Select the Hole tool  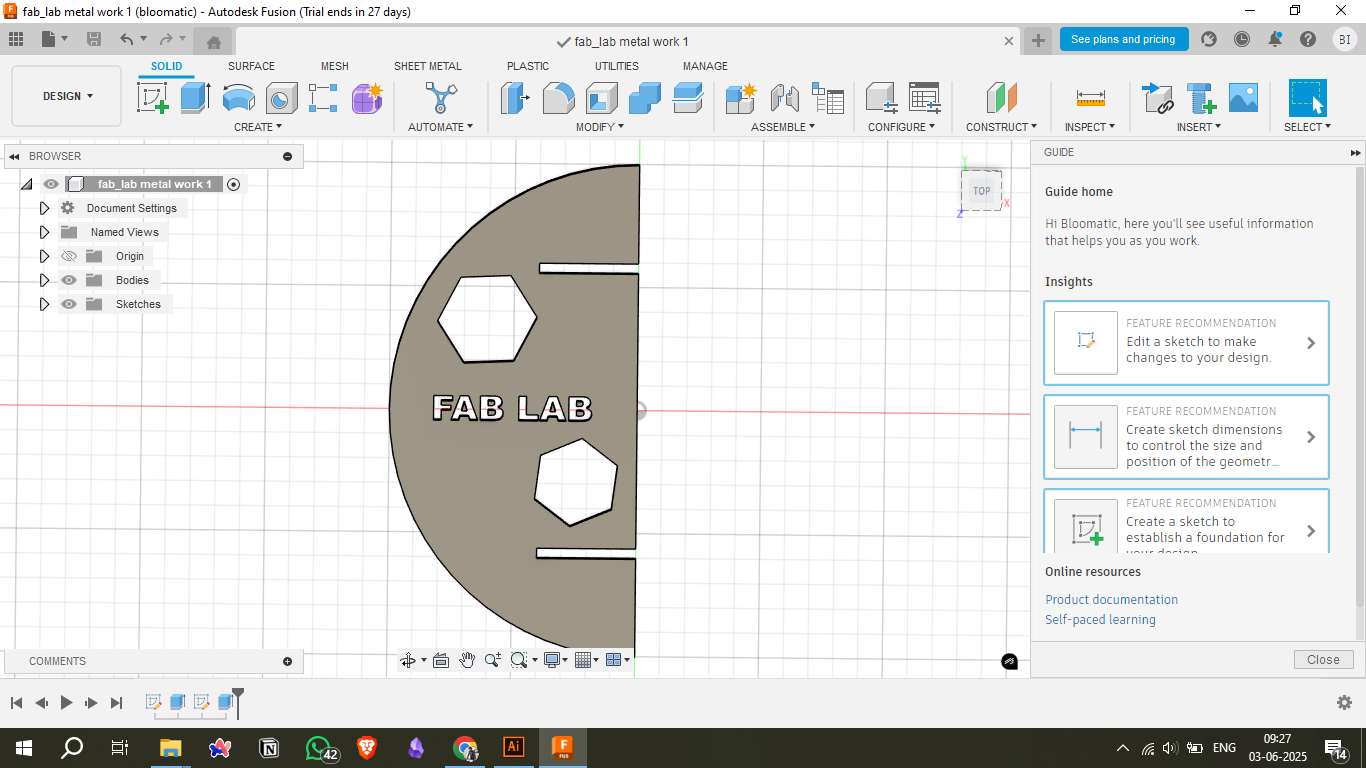pos(281,98)
